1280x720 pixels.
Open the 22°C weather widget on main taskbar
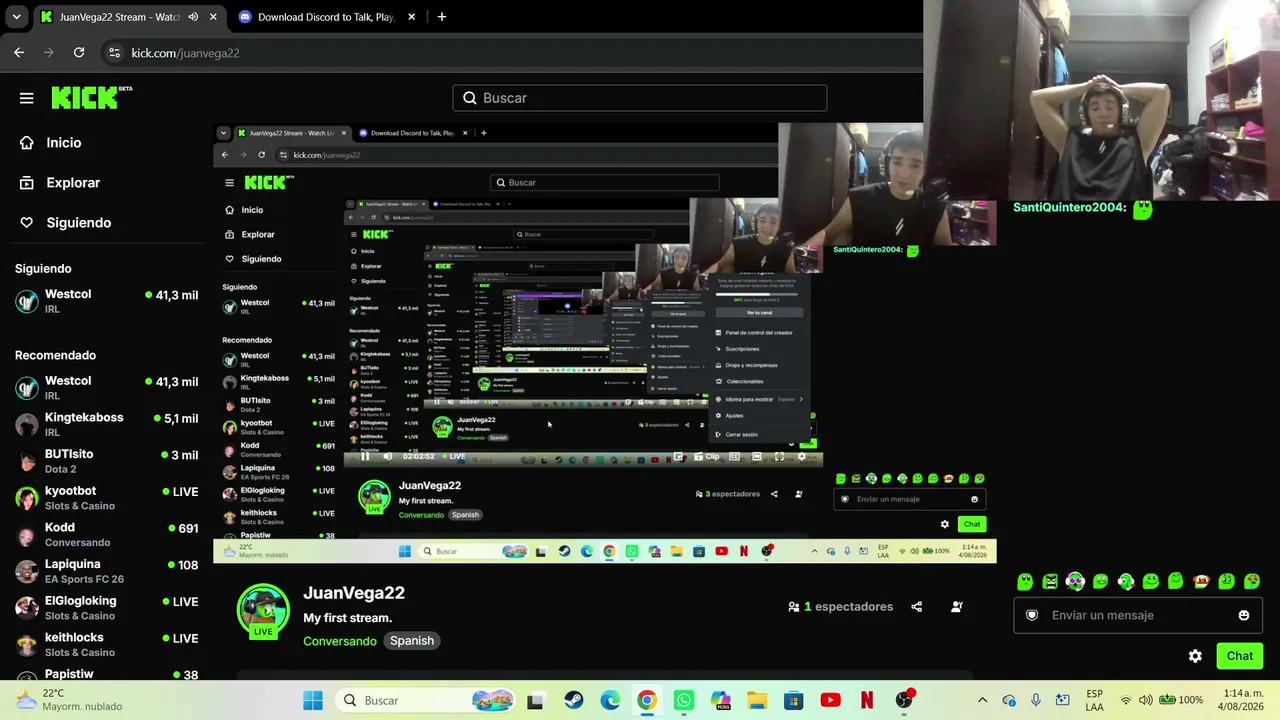pos(70,700)
